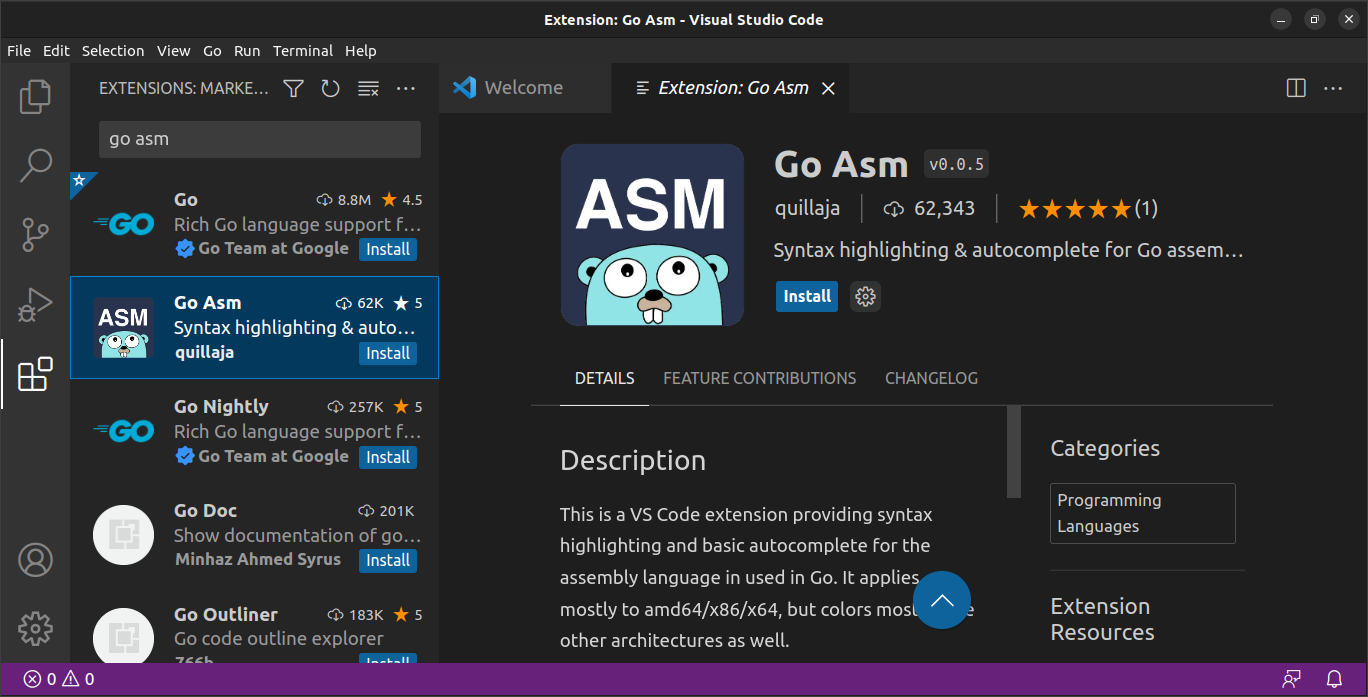This screenshot has height=697, width=1368.
Task: Click the v0.0.5 version badge
Action: (957, 165)
